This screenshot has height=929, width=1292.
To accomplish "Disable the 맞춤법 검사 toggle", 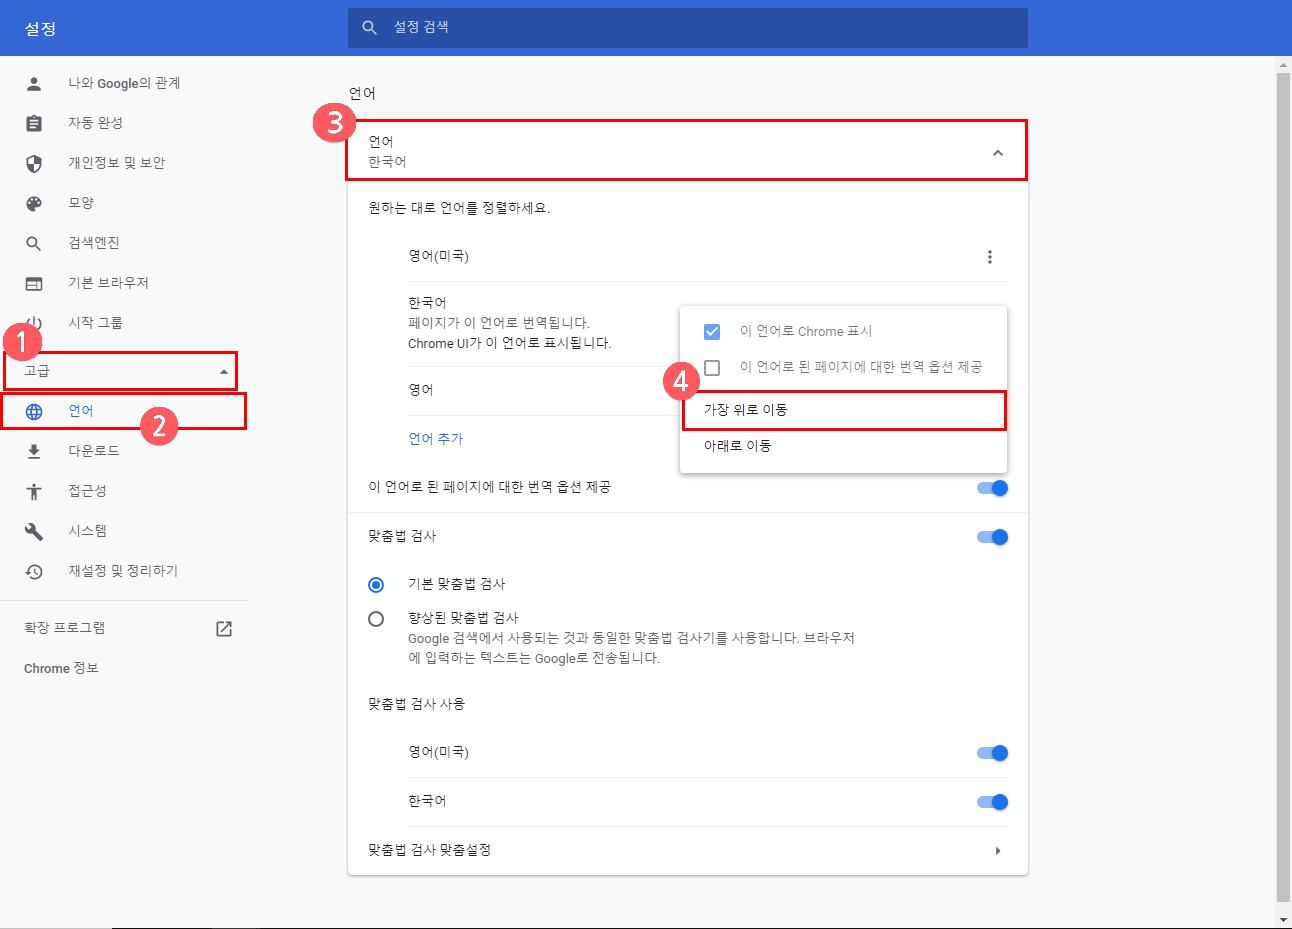I will point(991,536).
